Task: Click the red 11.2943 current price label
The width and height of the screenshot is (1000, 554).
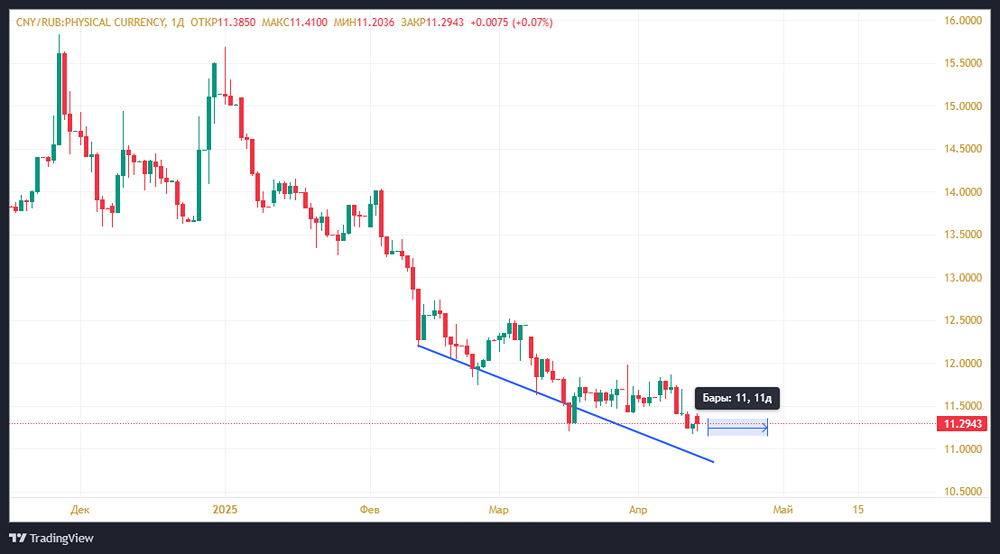Action: click(x=962, y=424)
